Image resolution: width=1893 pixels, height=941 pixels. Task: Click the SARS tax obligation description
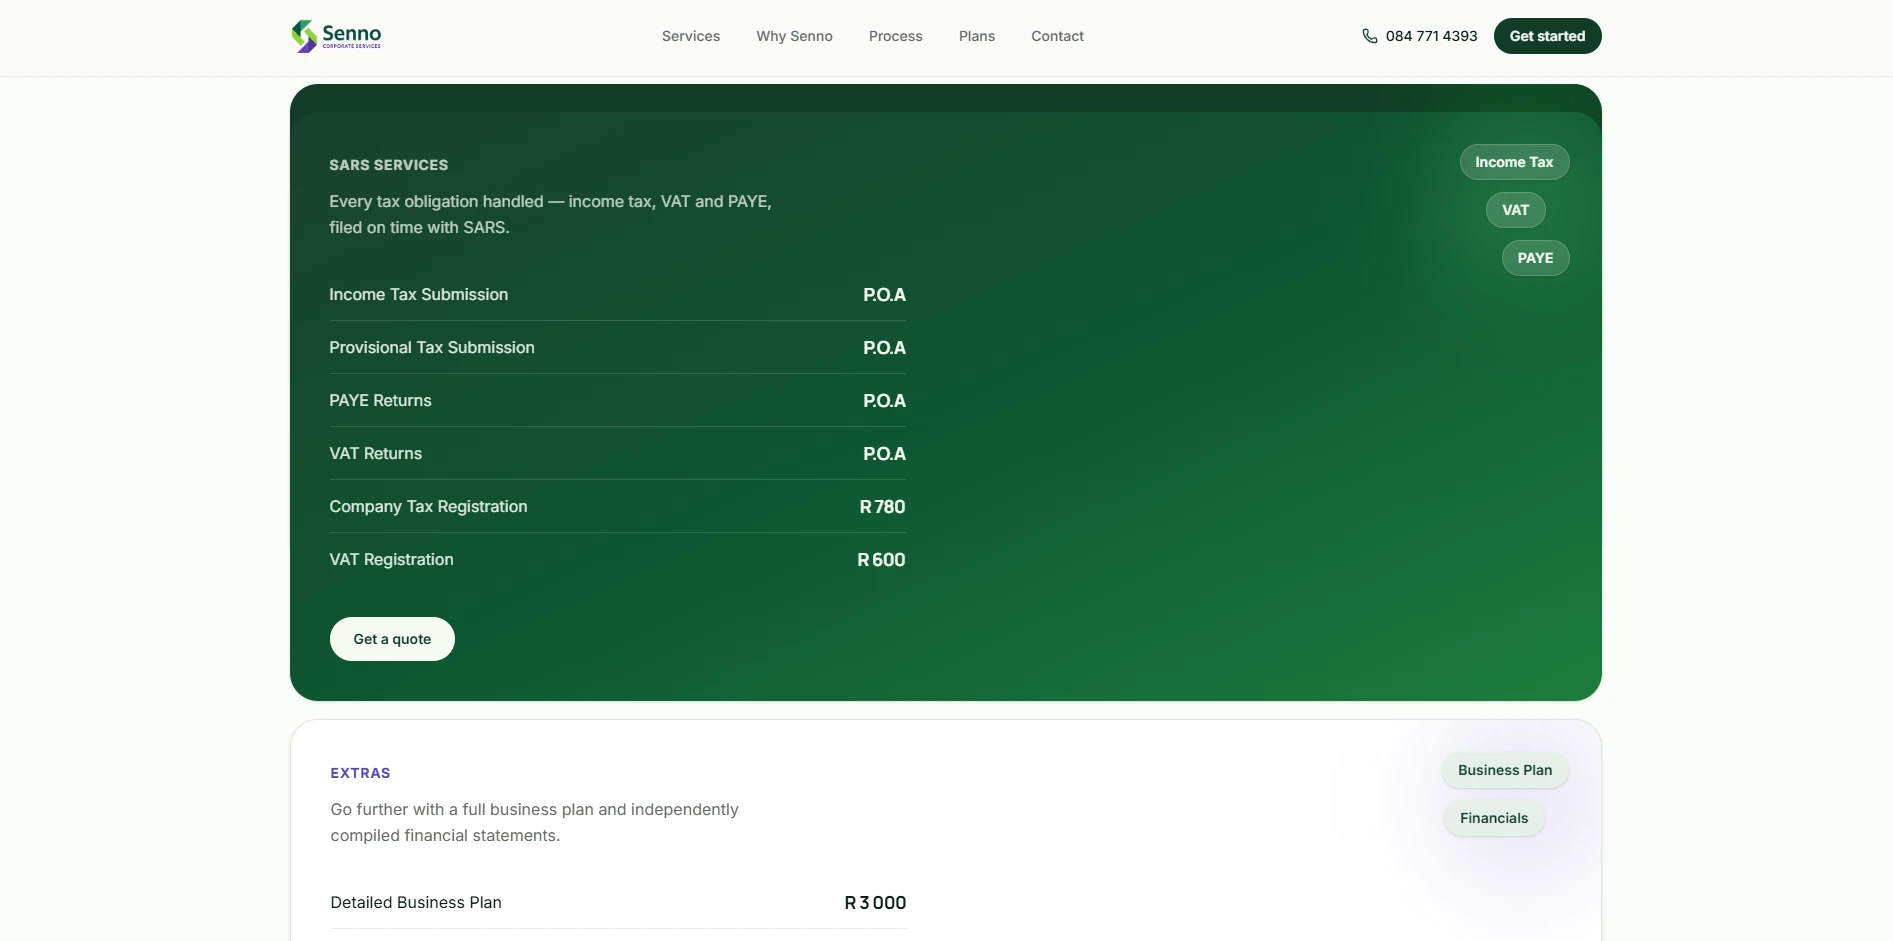click(x=550, y=214)
